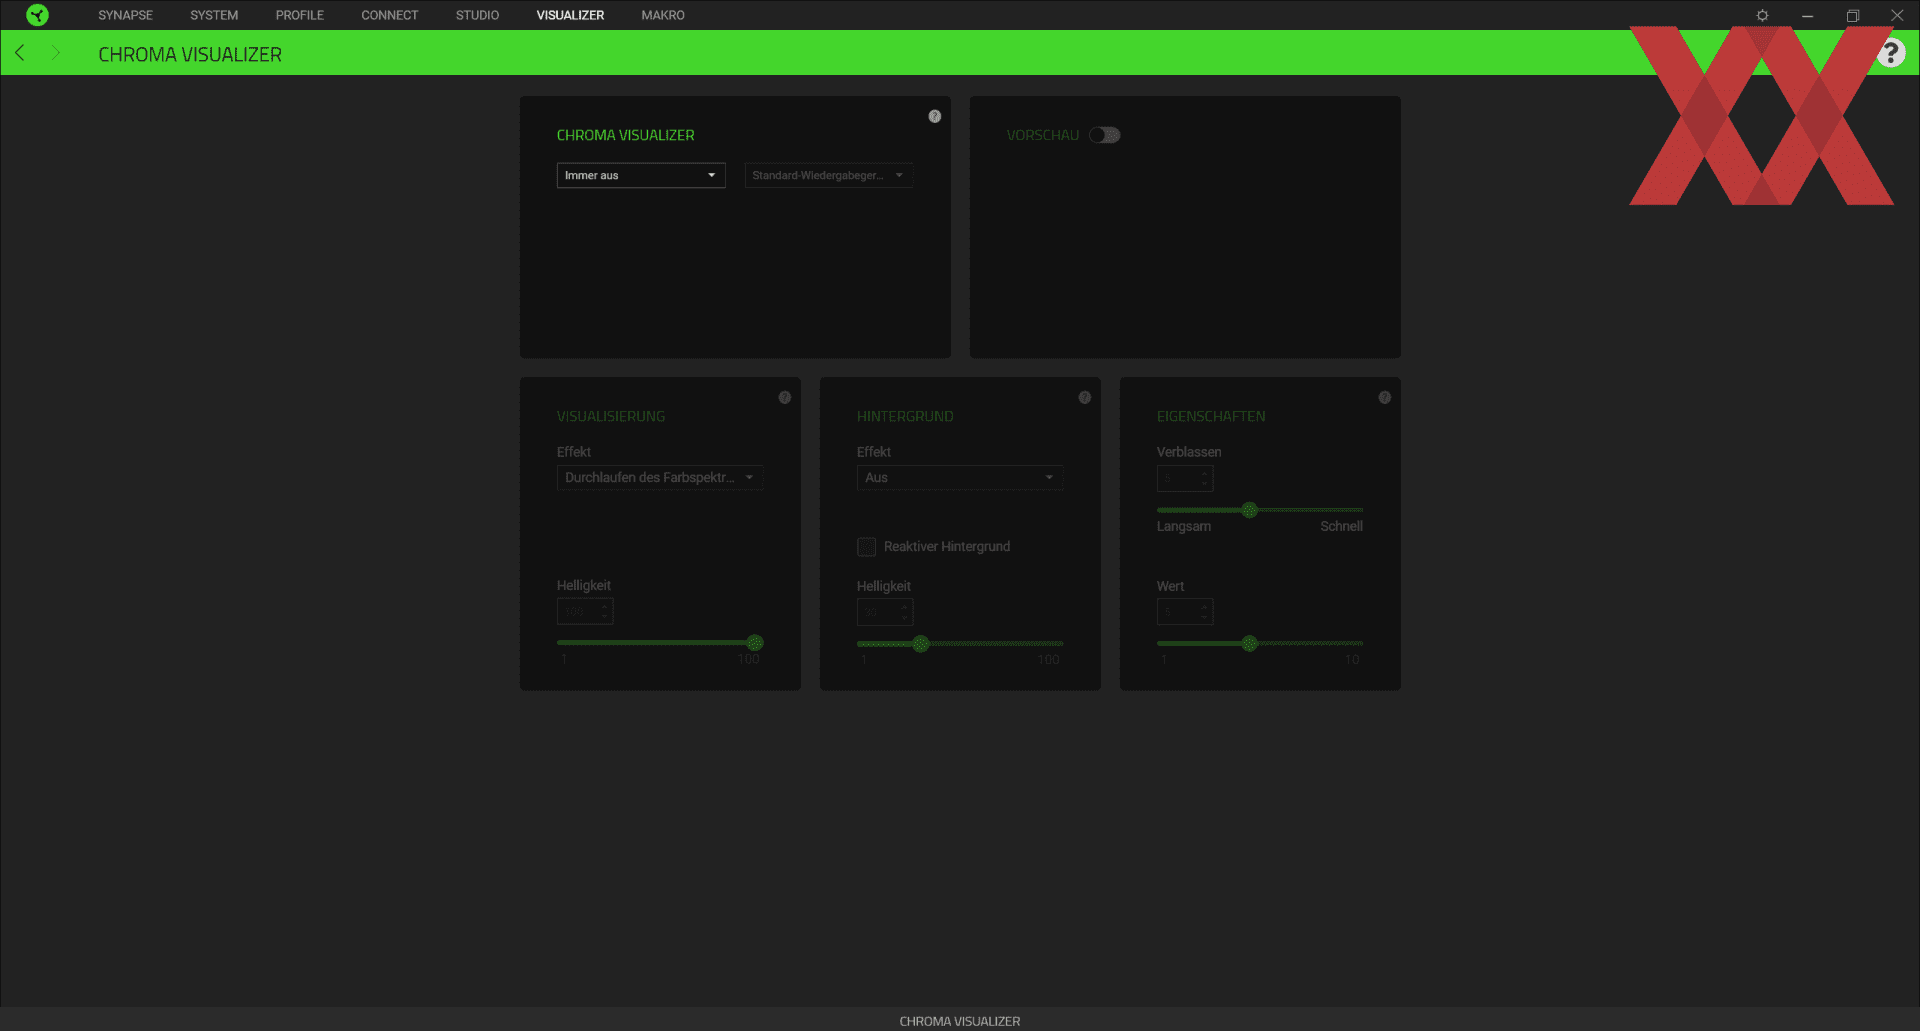Screen dimensions: 1920x1031
Task: Toggle the Vorschau preview switch
Action: pyautogui.click(x=1105, y=135)
